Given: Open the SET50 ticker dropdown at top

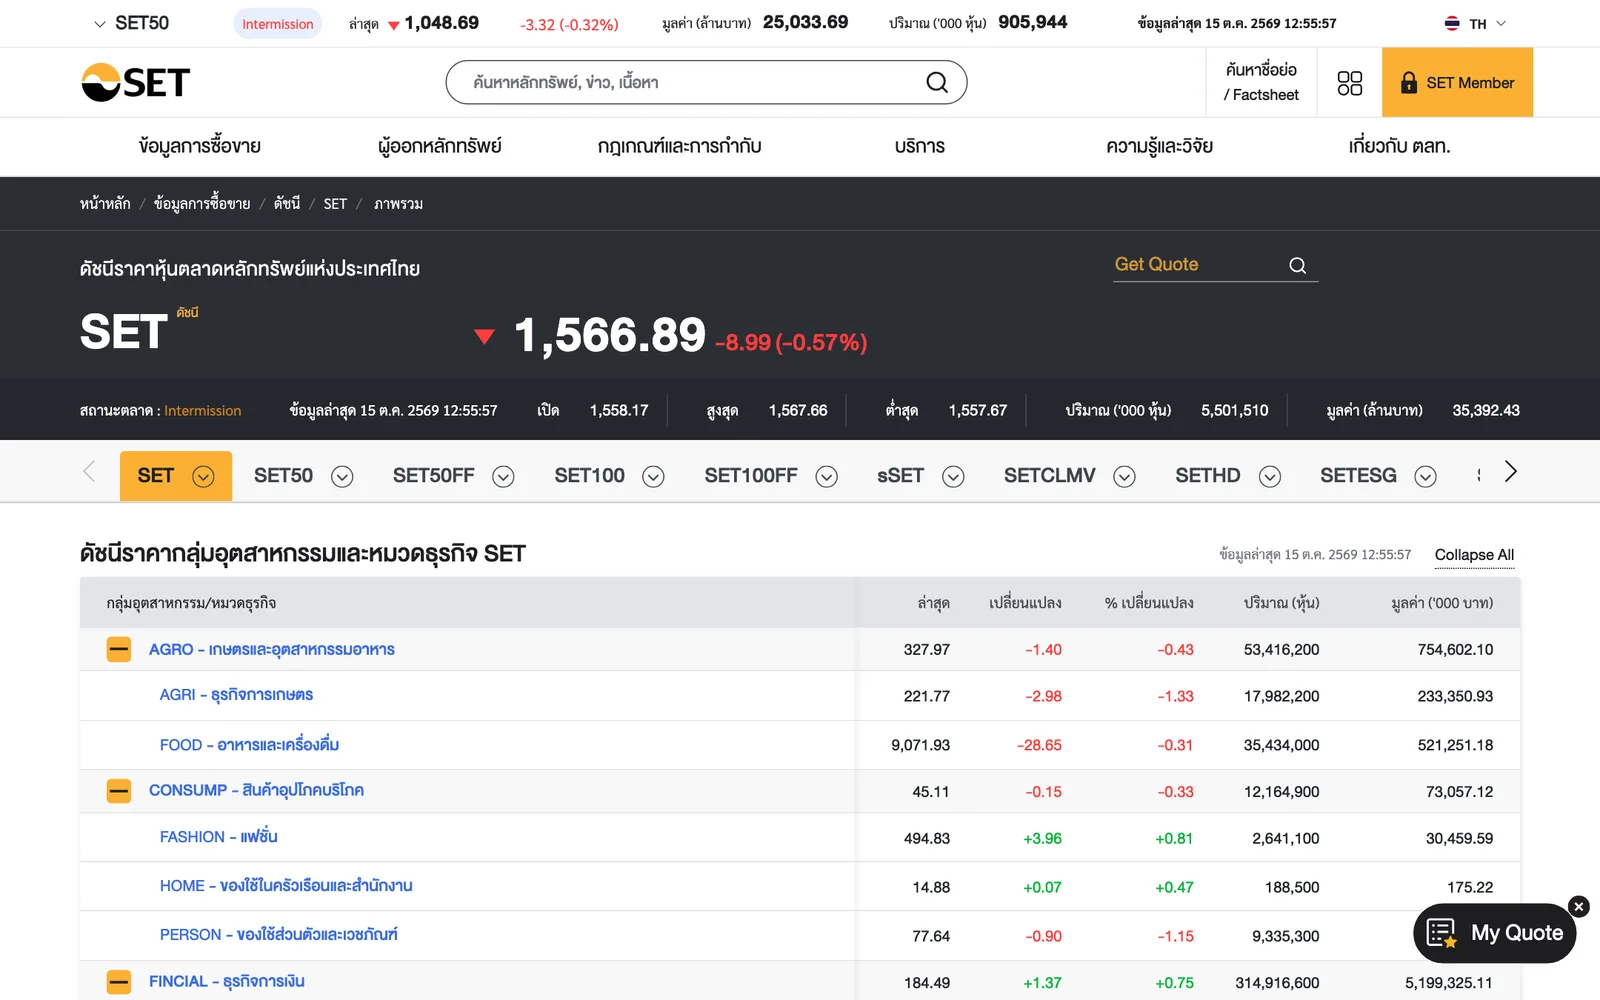Looking at the screenshot, I should (x=131, y=23).
